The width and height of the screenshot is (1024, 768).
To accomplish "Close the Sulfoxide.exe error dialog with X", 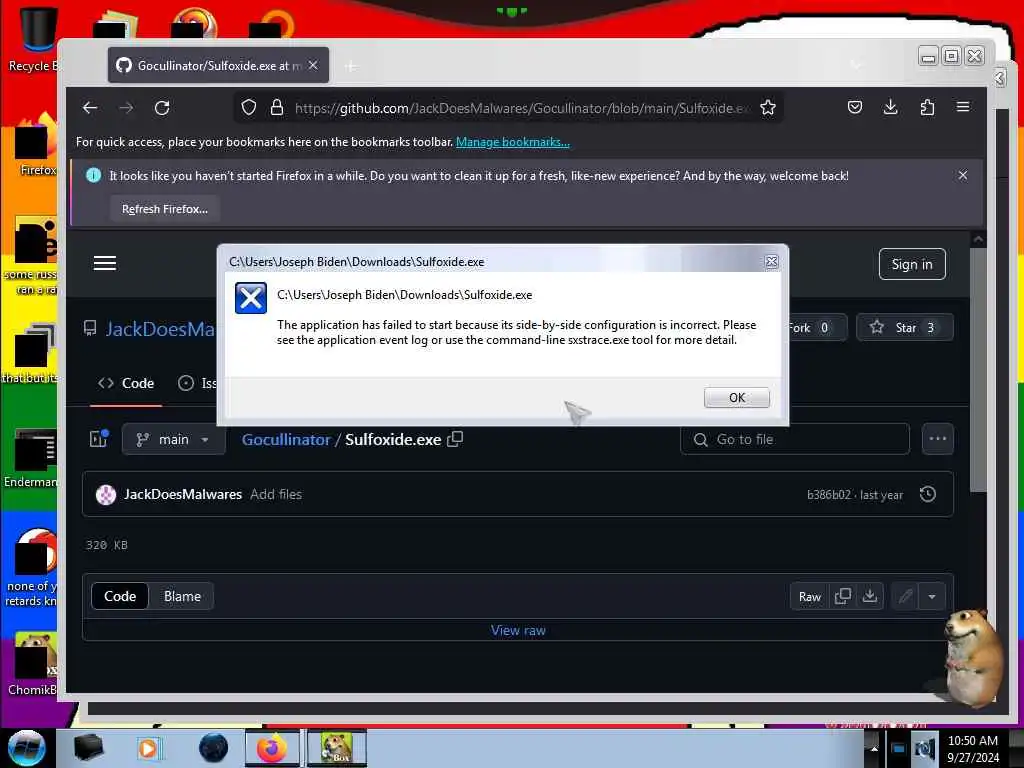I will click(771, 261).
